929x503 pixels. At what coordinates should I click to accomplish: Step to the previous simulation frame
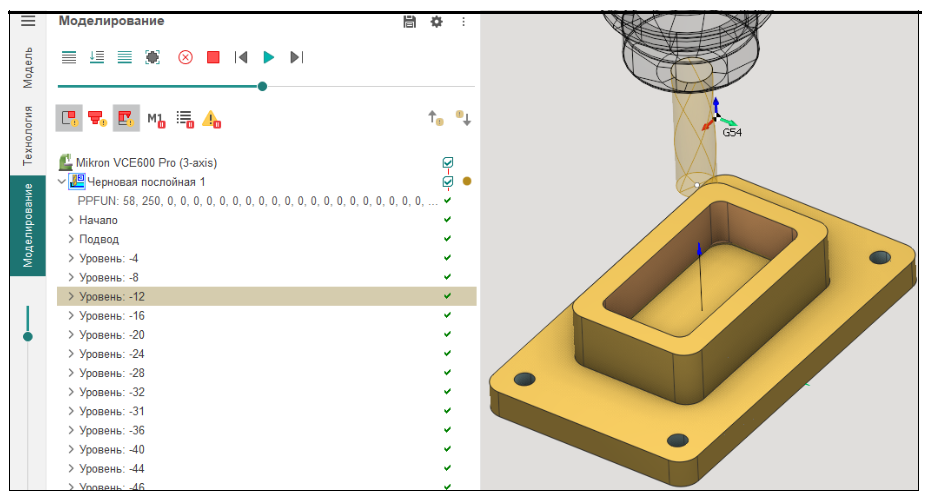pos(241,57)
